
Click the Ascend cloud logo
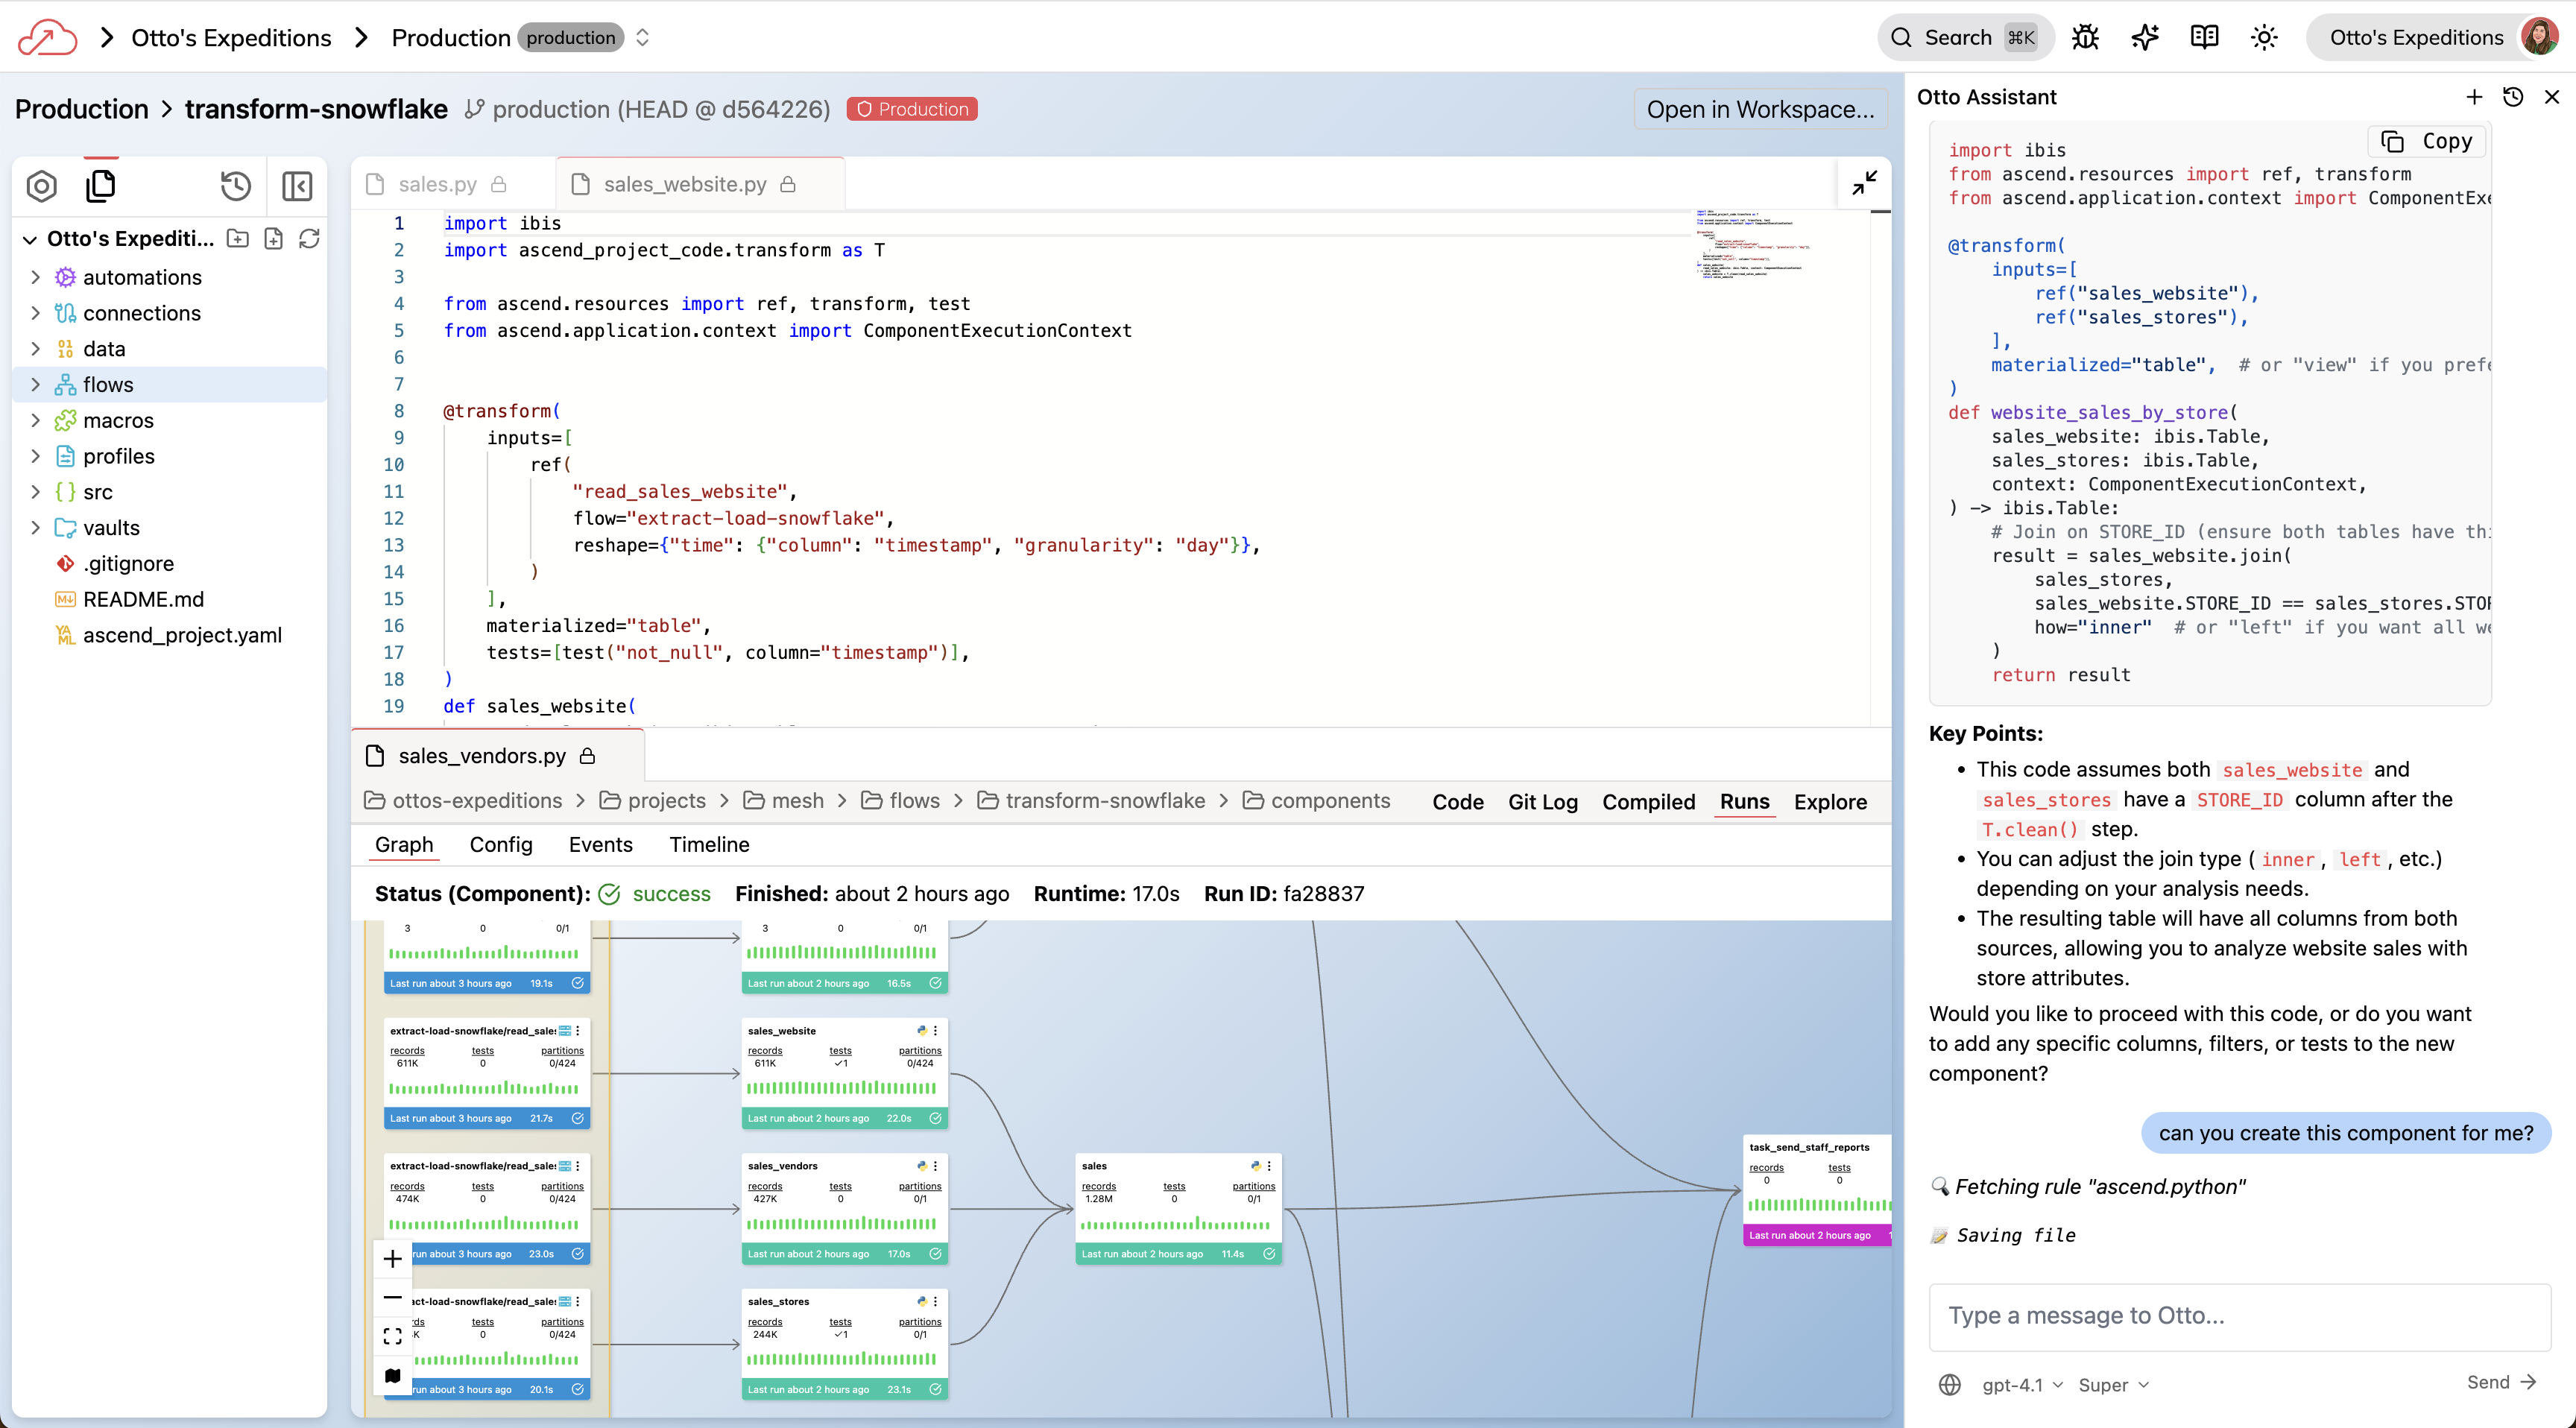tap(46, 38)
